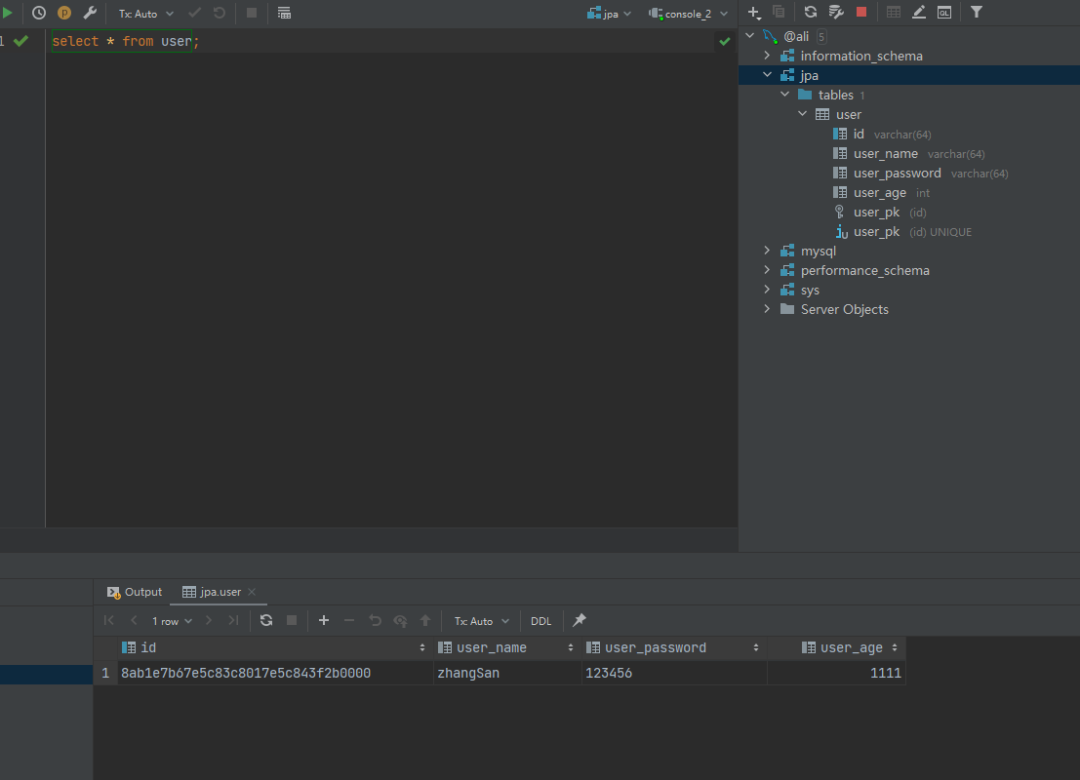Open the console_2 session dropdown
This screenshot has height=780, width=1080.
coord(687,13)
